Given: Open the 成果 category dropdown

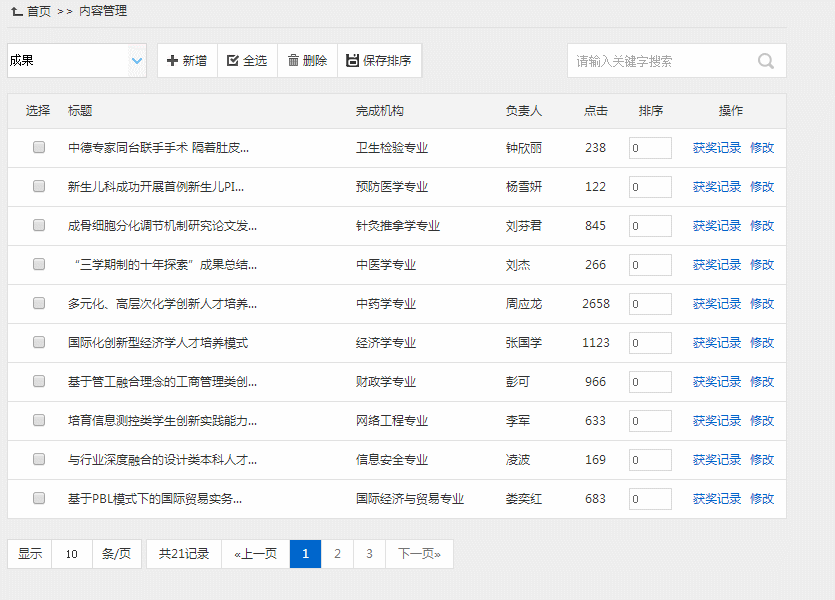Looking at the screenshot, I should pyautogui.click(x=77, y=61).
